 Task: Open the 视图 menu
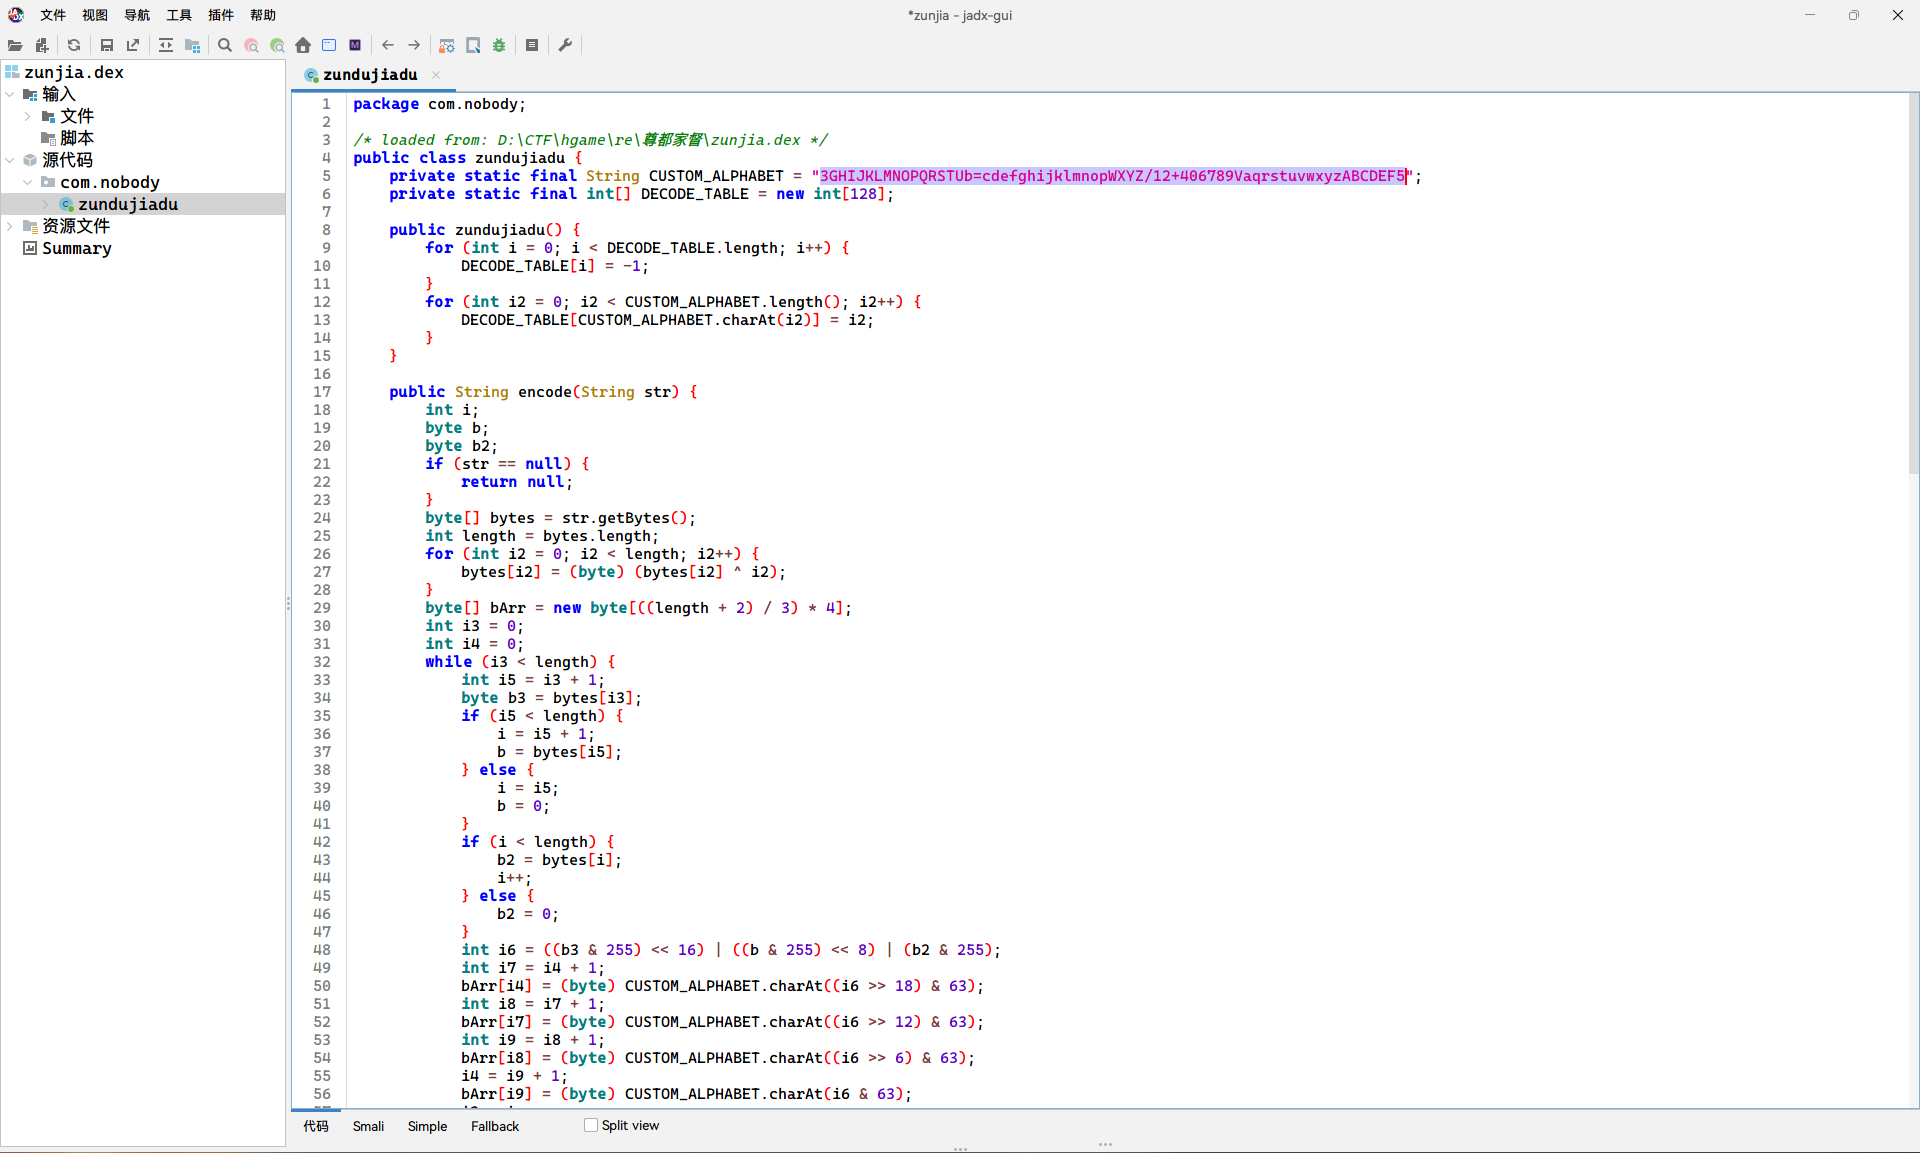click(95, 15)
